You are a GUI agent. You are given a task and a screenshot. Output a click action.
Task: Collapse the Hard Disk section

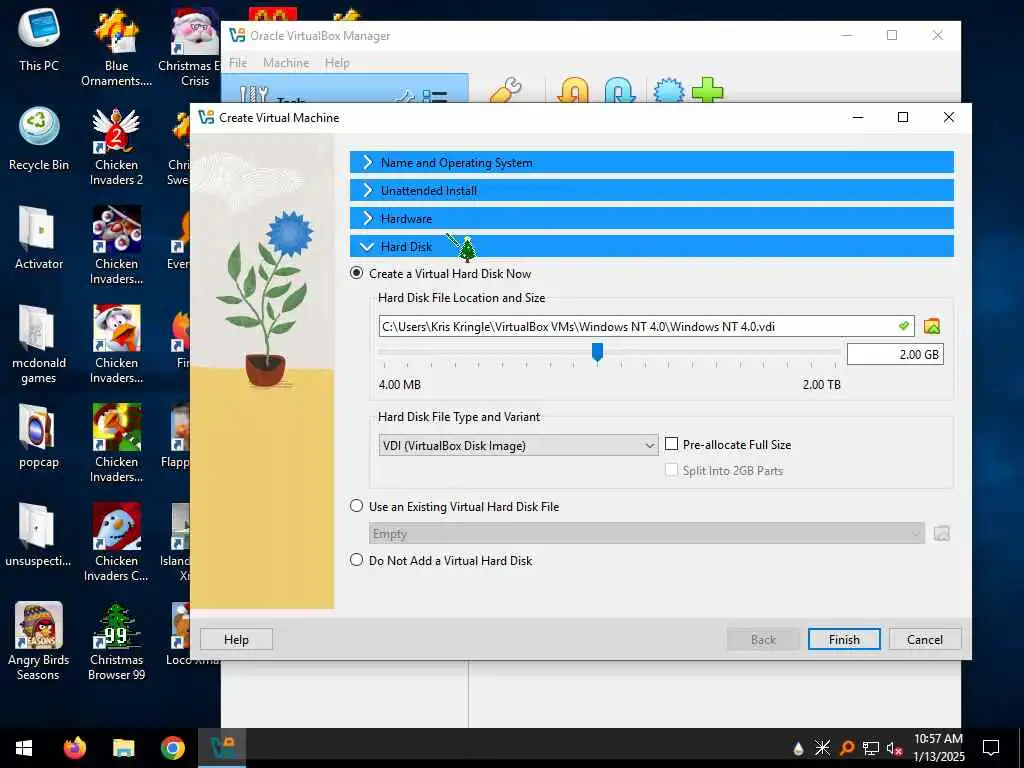coord(651,246)
